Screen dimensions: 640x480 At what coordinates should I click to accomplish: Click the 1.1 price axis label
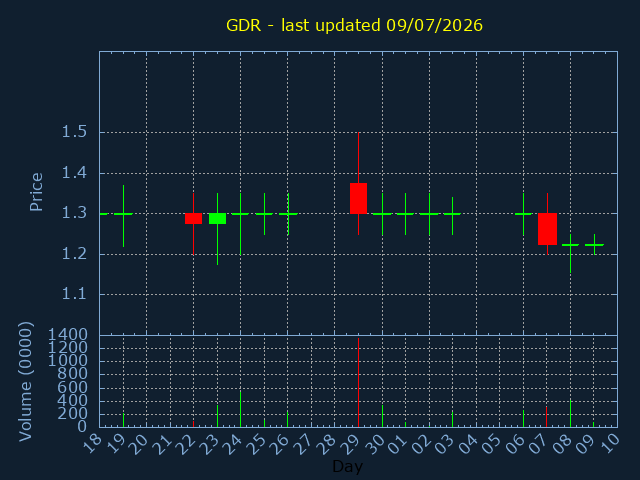(74, 294)
